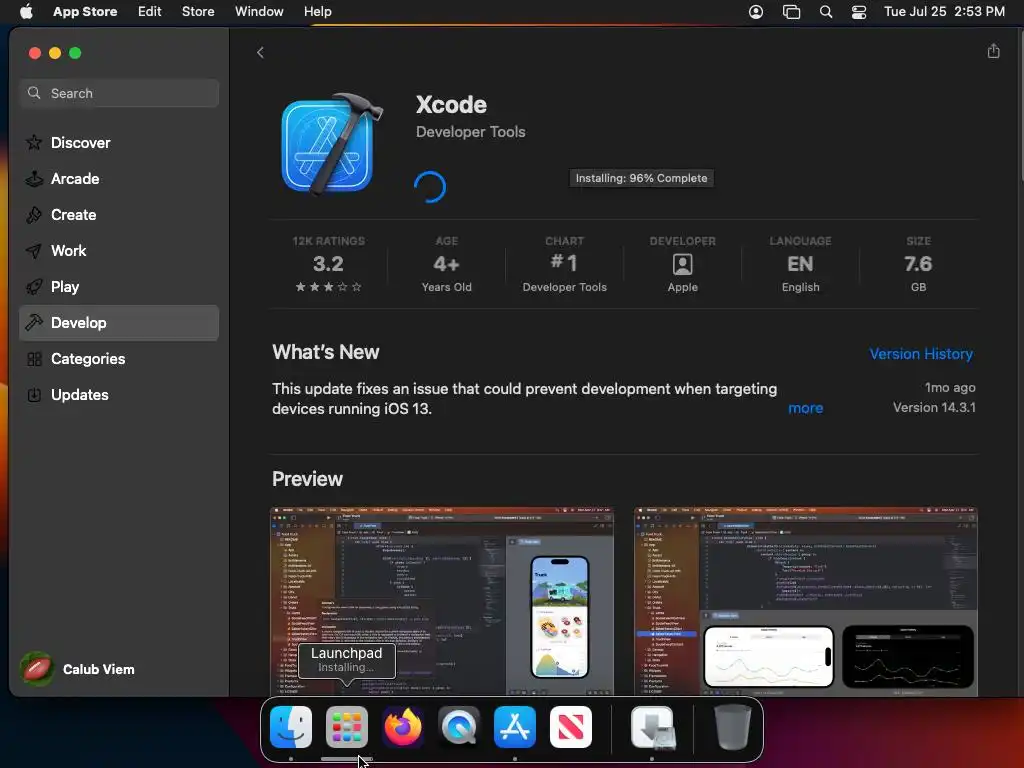Click the Stage Manager menu bar icon
The image size is (1024, 768).
pos(791,12)
